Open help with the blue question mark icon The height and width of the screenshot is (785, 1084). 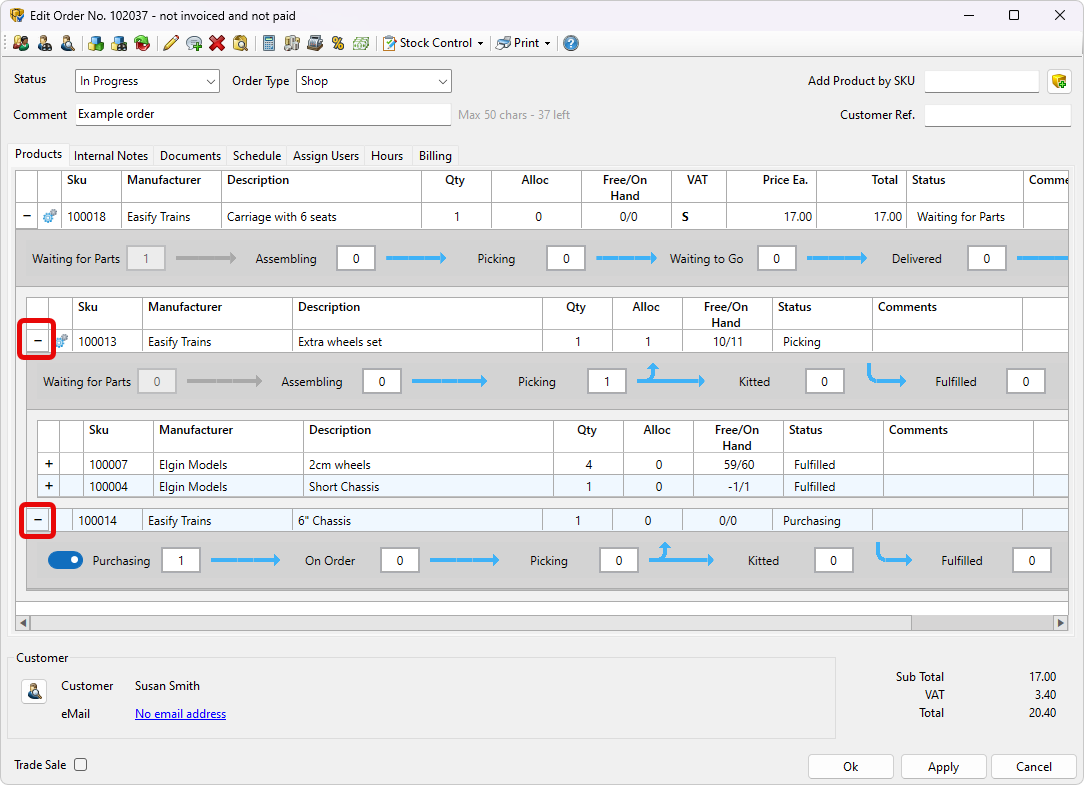point(570,43)
